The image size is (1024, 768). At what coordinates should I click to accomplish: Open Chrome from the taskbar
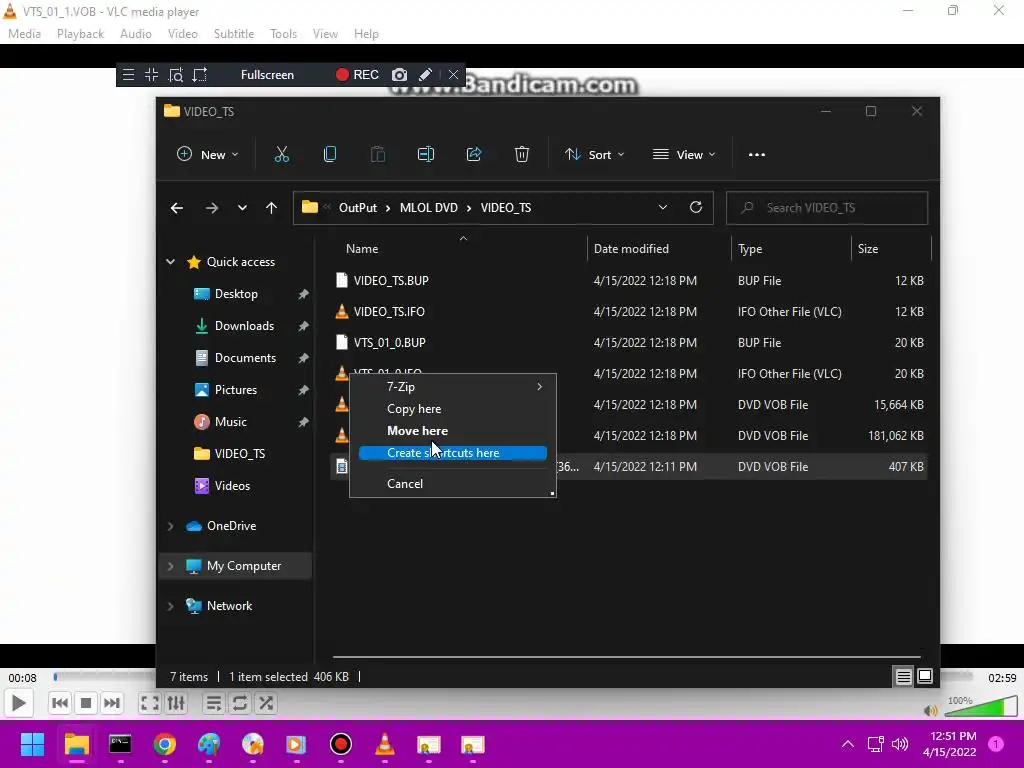point(165,744)
